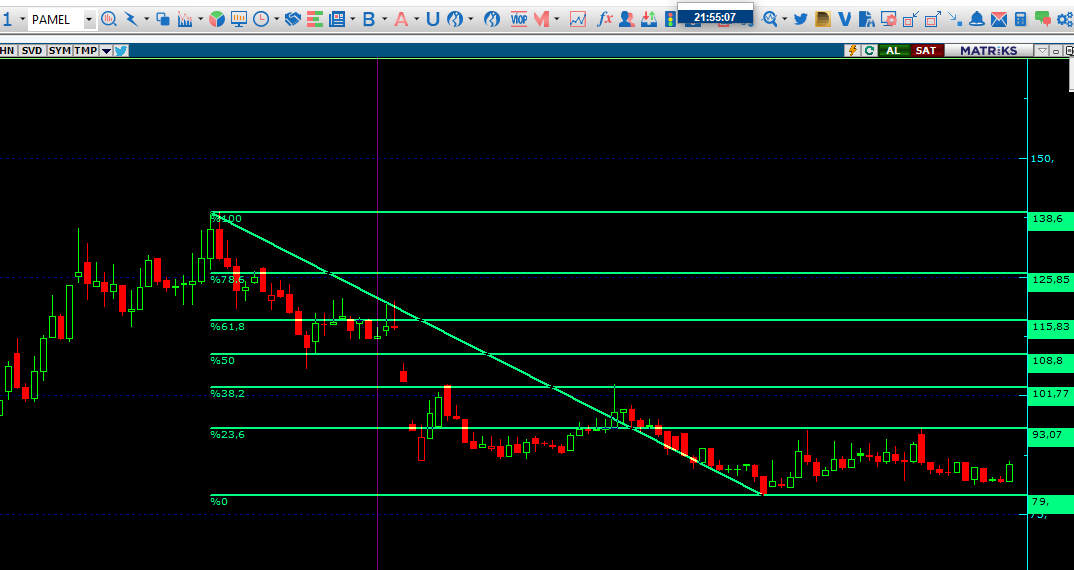This screenshot has width=1074, height=570.
Task: Open the handshake deals icon
Action: (x=292, y=19)
